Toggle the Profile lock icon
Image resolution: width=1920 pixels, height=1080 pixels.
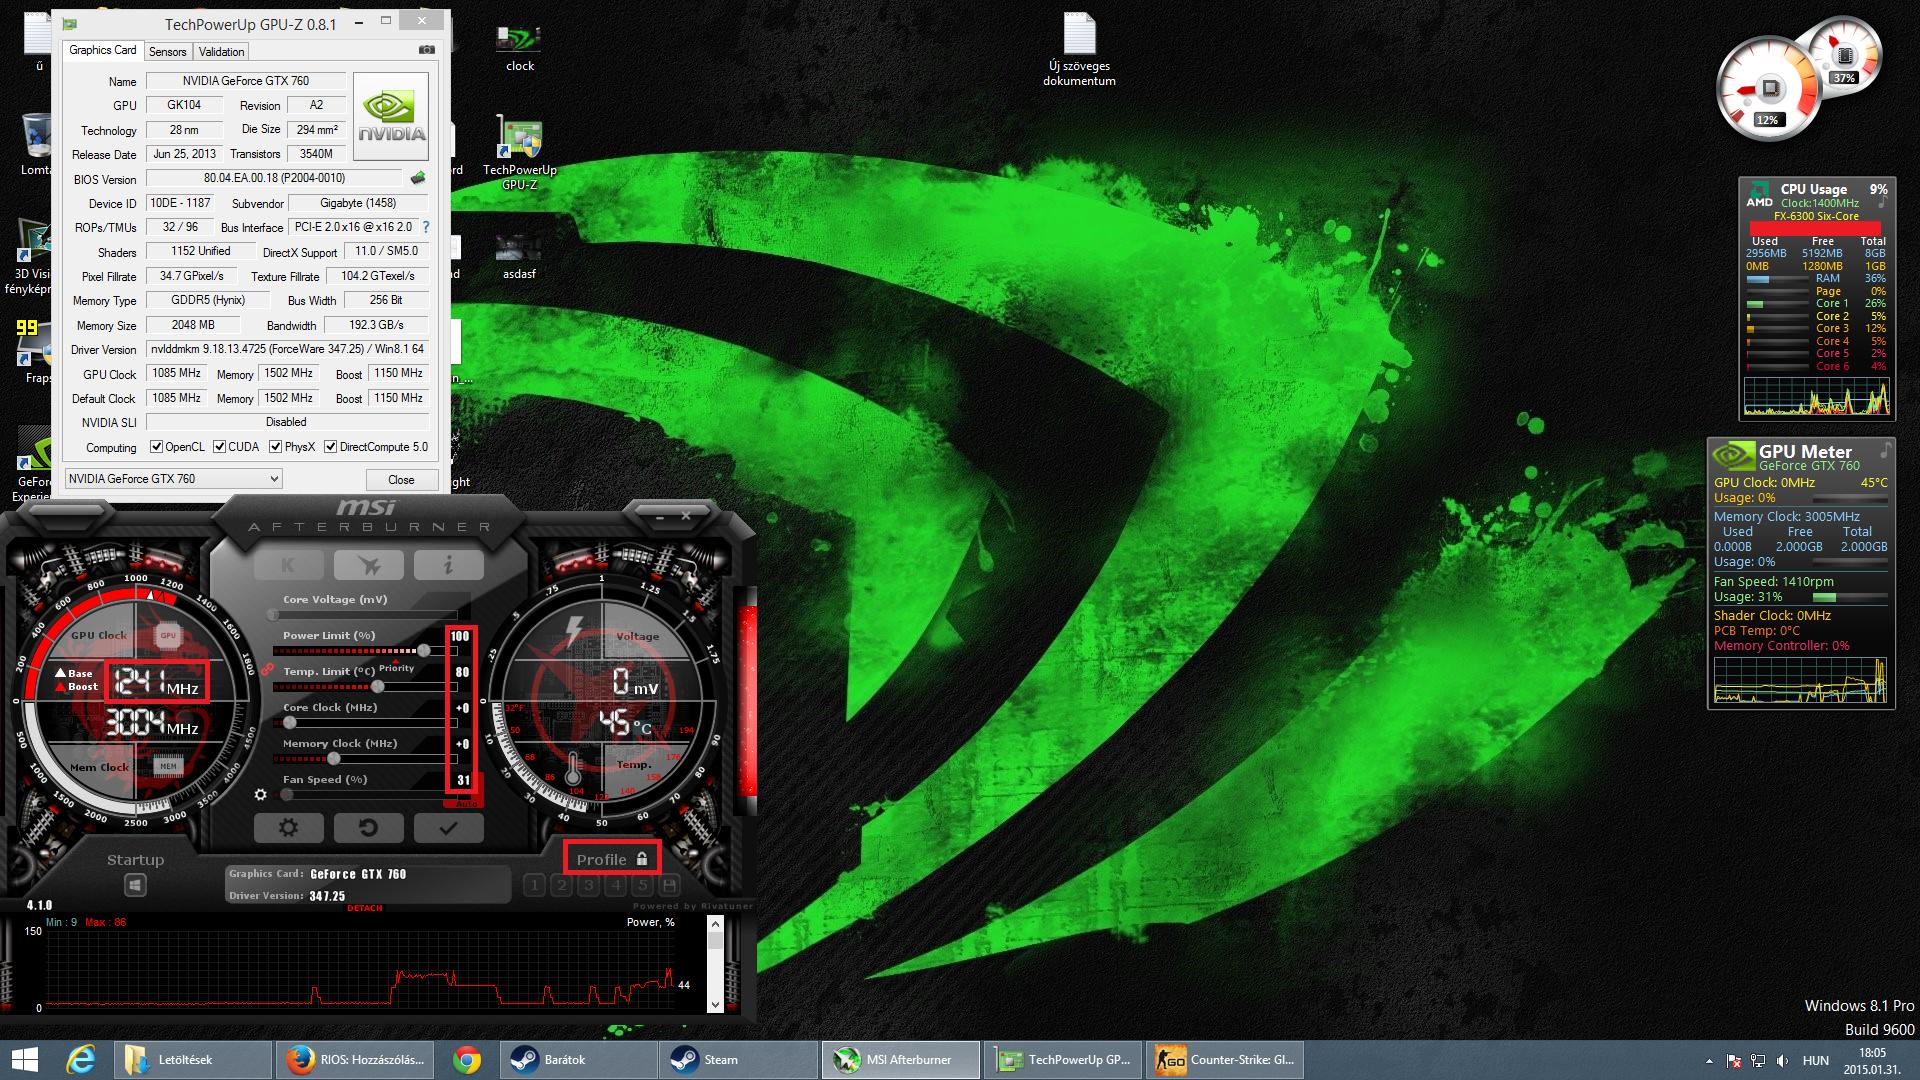click(x=642, y=859)
